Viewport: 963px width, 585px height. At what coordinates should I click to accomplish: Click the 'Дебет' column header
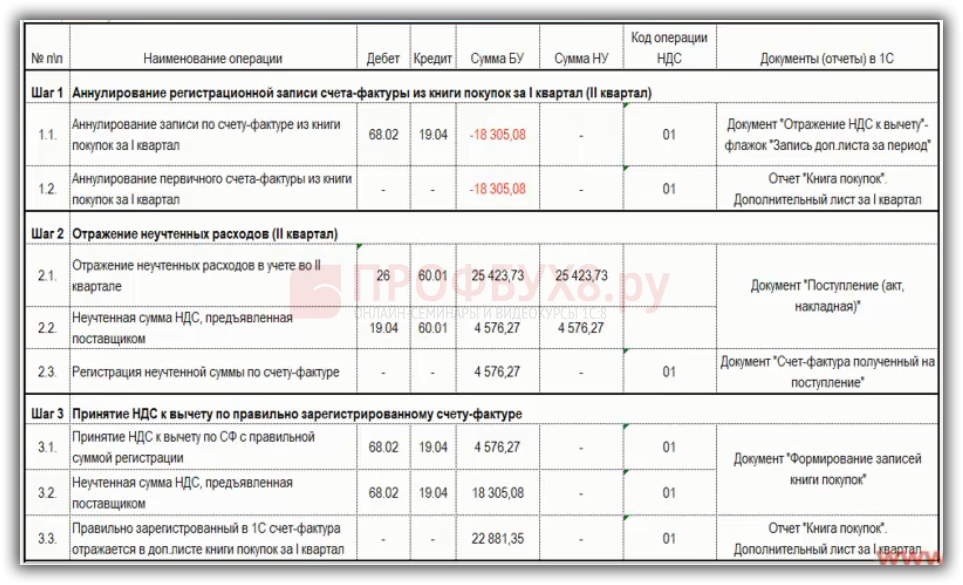[383, 59]
